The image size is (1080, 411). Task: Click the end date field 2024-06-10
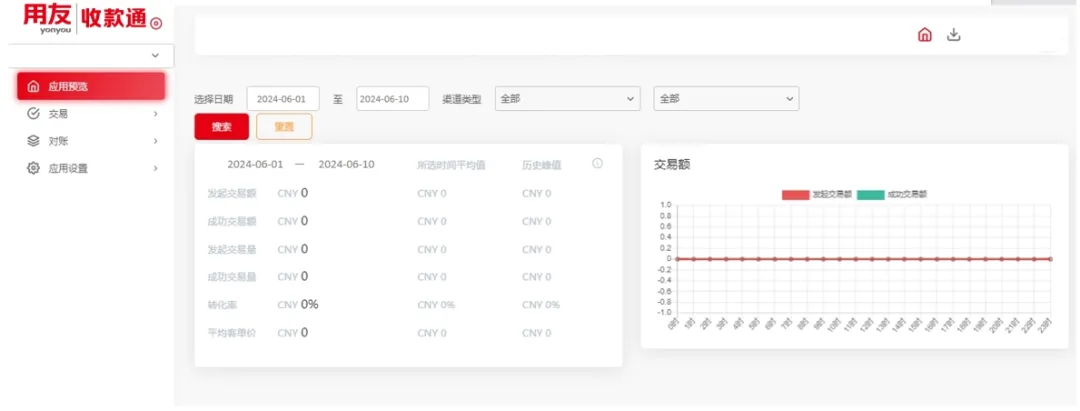point(393,98)
